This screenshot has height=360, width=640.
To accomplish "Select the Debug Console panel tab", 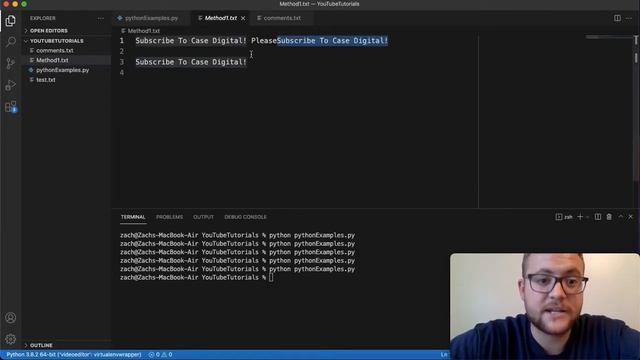I will click(245, 217).
